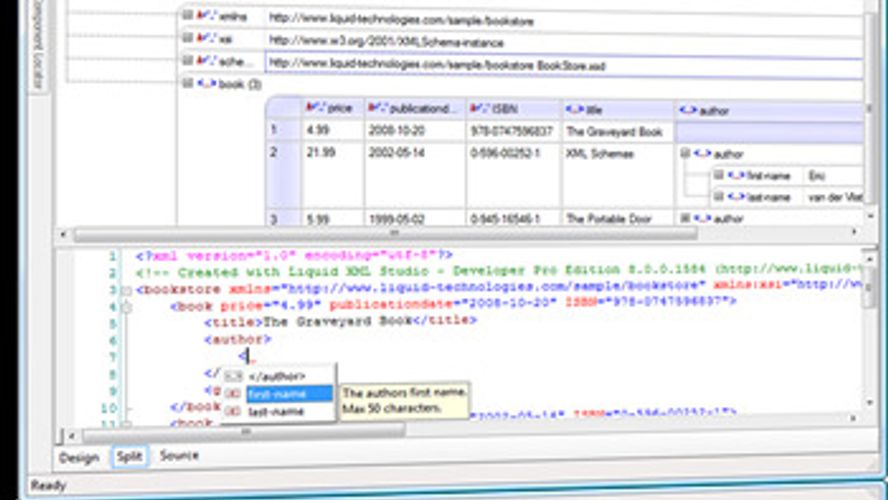Select the price column header
This screenshot has width=888, height=500.
click(333, 108)
